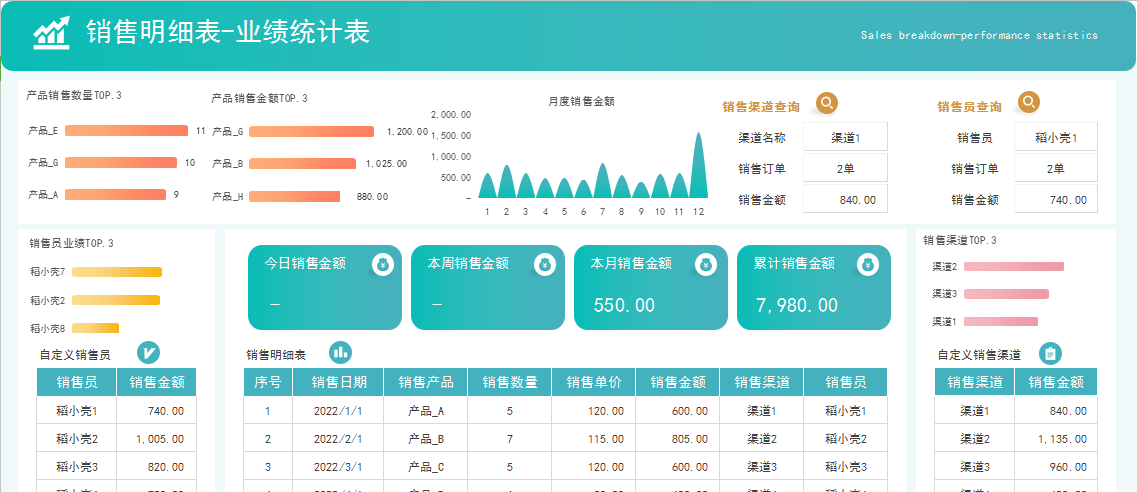Click the unit price cell 115.00
The height and width of the screenshot is (492, 1137).
click(x=594, y=438)
